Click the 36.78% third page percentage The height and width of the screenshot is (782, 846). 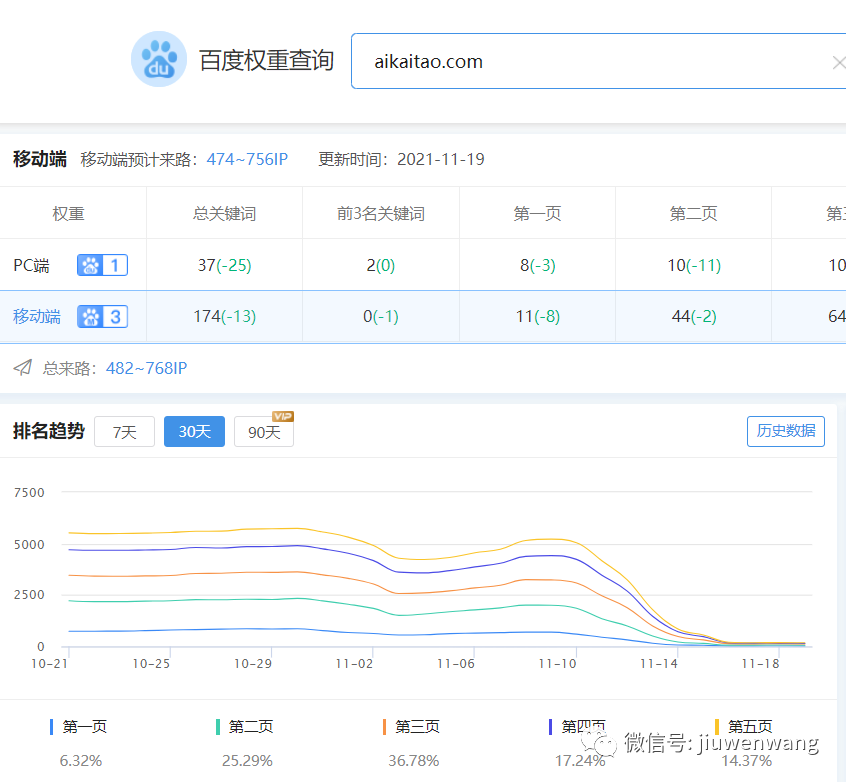[414, 760]
